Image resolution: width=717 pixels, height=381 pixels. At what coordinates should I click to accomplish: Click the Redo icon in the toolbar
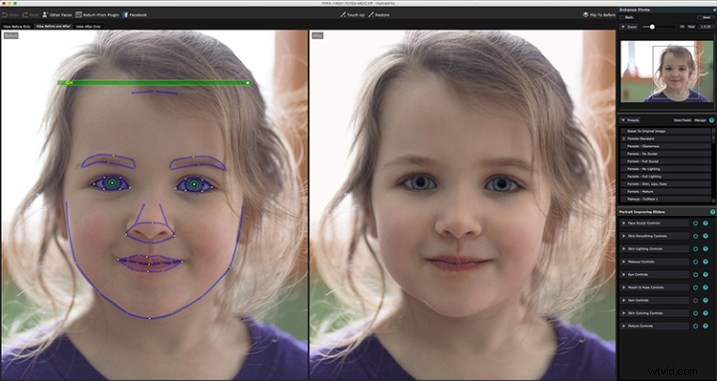pos(25,15)
